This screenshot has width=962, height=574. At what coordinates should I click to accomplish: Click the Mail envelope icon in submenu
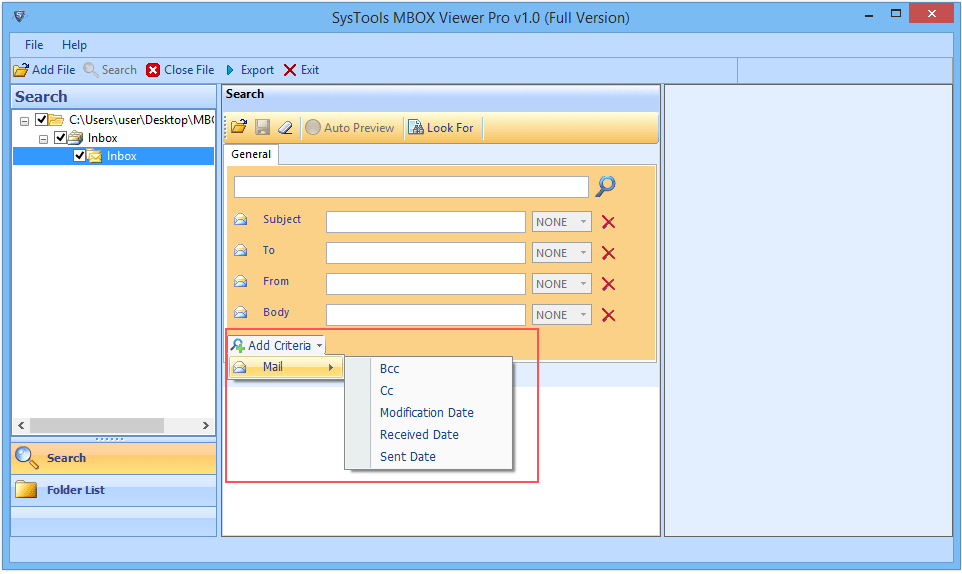240,367
